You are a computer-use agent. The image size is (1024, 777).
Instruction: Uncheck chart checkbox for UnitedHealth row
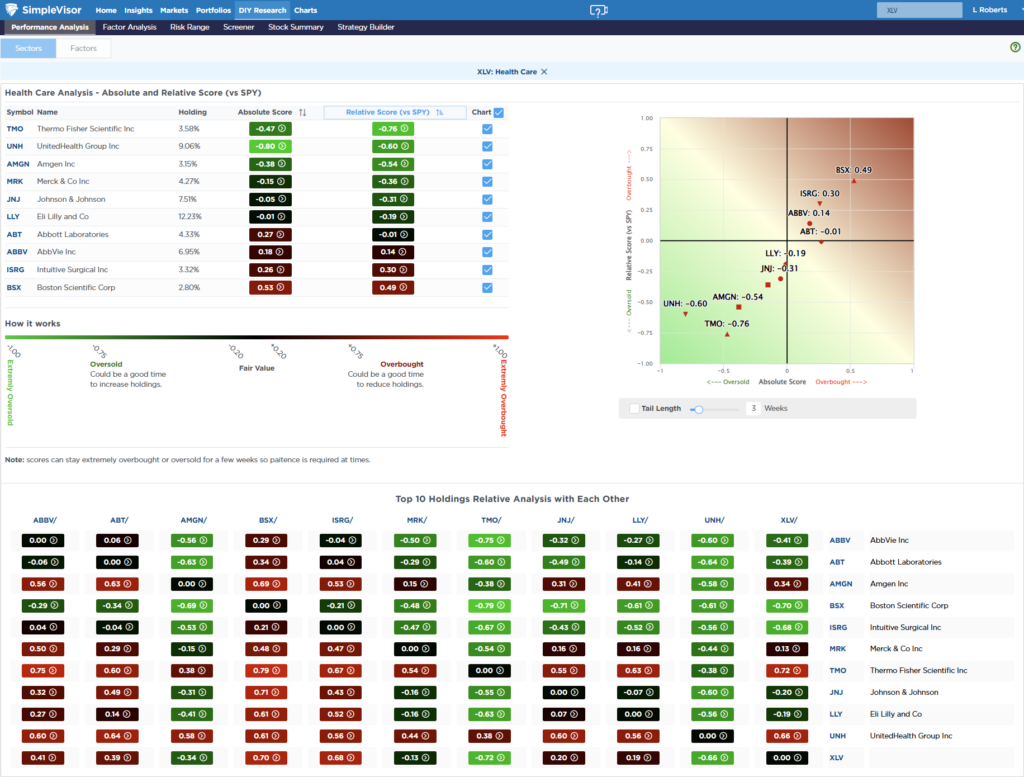click(x=487, y=146)
